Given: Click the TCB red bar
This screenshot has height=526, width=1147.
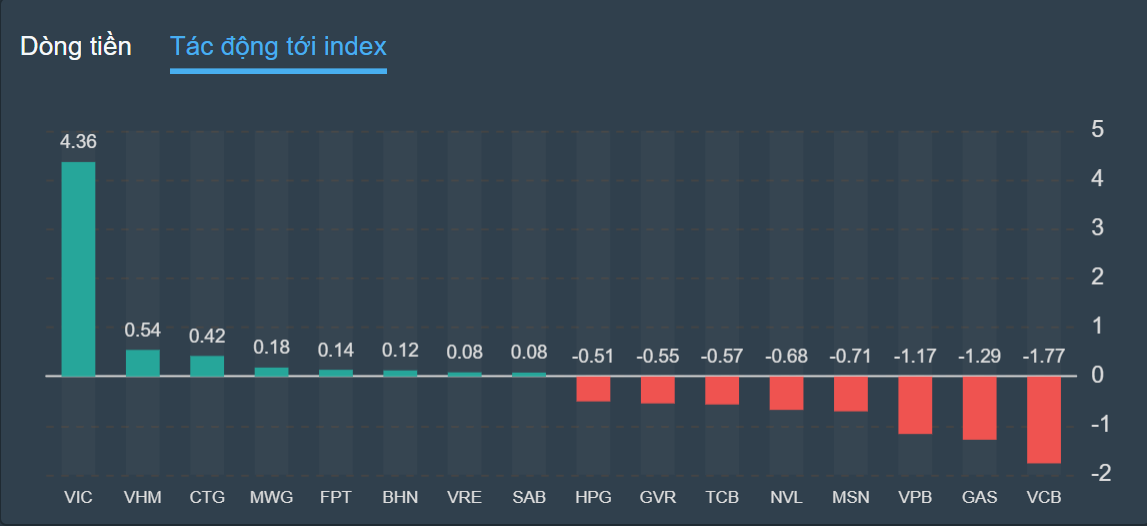Looking at the screenshot, I should point(722,390).
